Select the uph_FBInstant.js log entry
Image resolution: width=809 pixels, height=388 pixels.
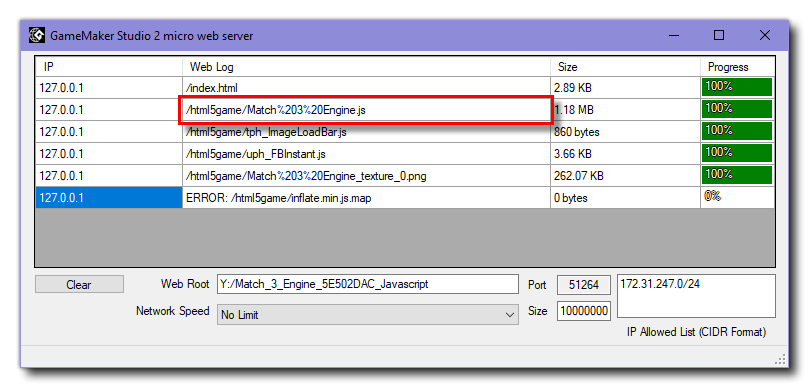point(366,154)
